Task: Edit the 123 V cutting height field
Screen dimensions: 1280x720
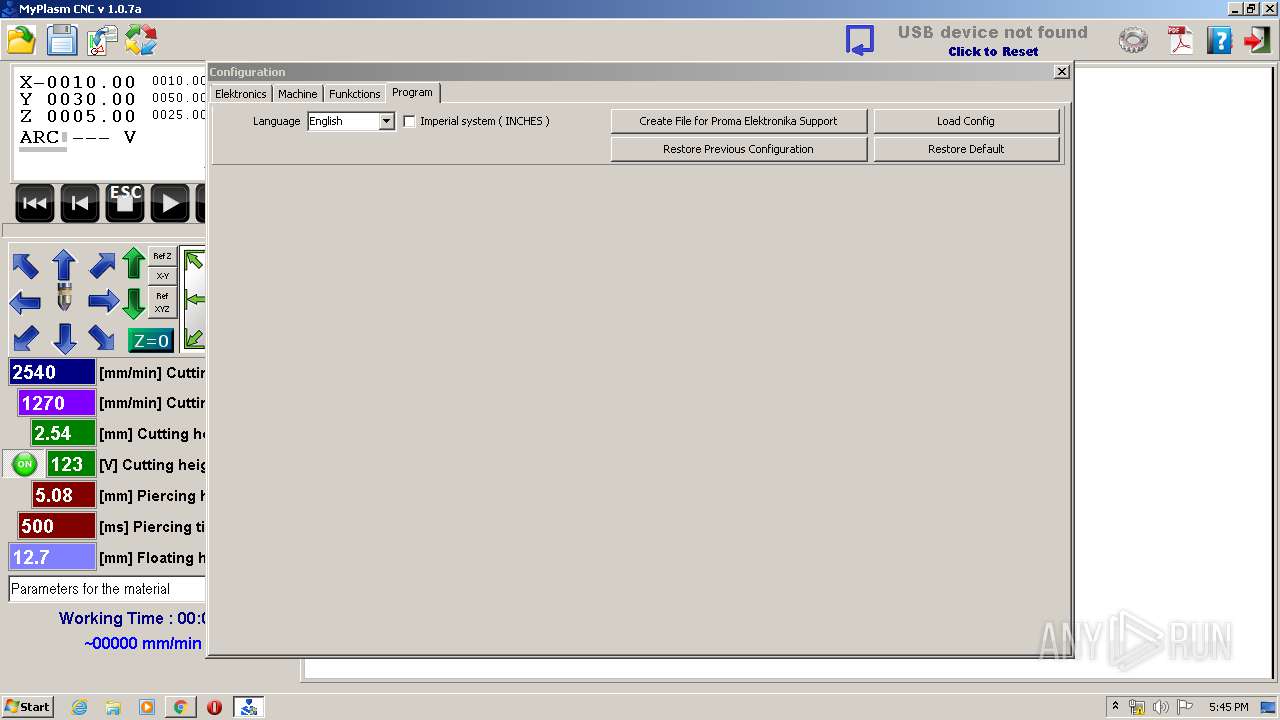Action: [71, 464]
